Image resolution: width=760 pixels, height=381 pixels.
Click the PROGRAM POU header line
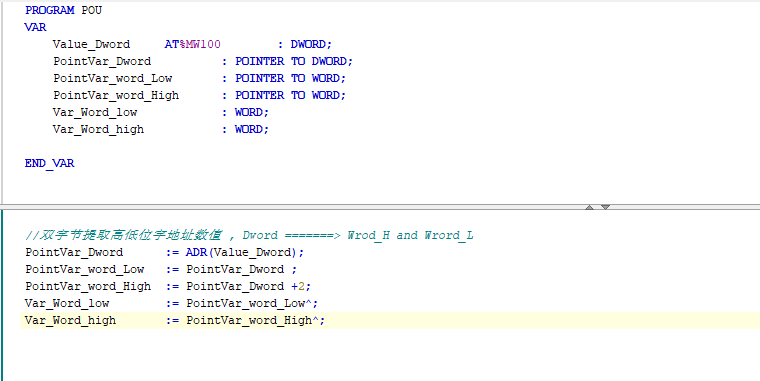[x=63, y=10]
